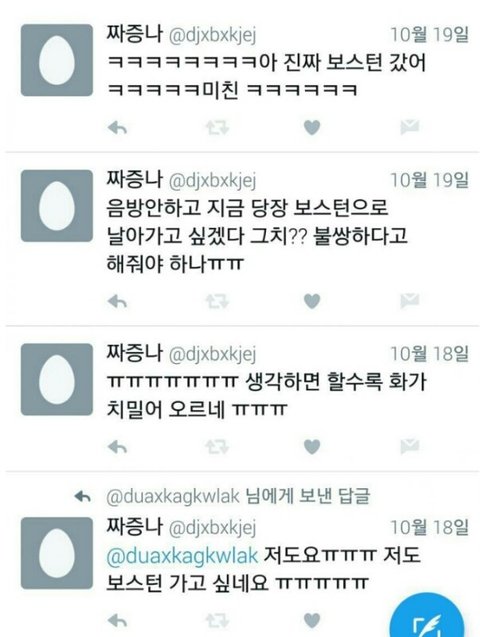Open message icon under the 음방안하고 tweet
This screenshot has height=637, width=480.
pos(409,301)
